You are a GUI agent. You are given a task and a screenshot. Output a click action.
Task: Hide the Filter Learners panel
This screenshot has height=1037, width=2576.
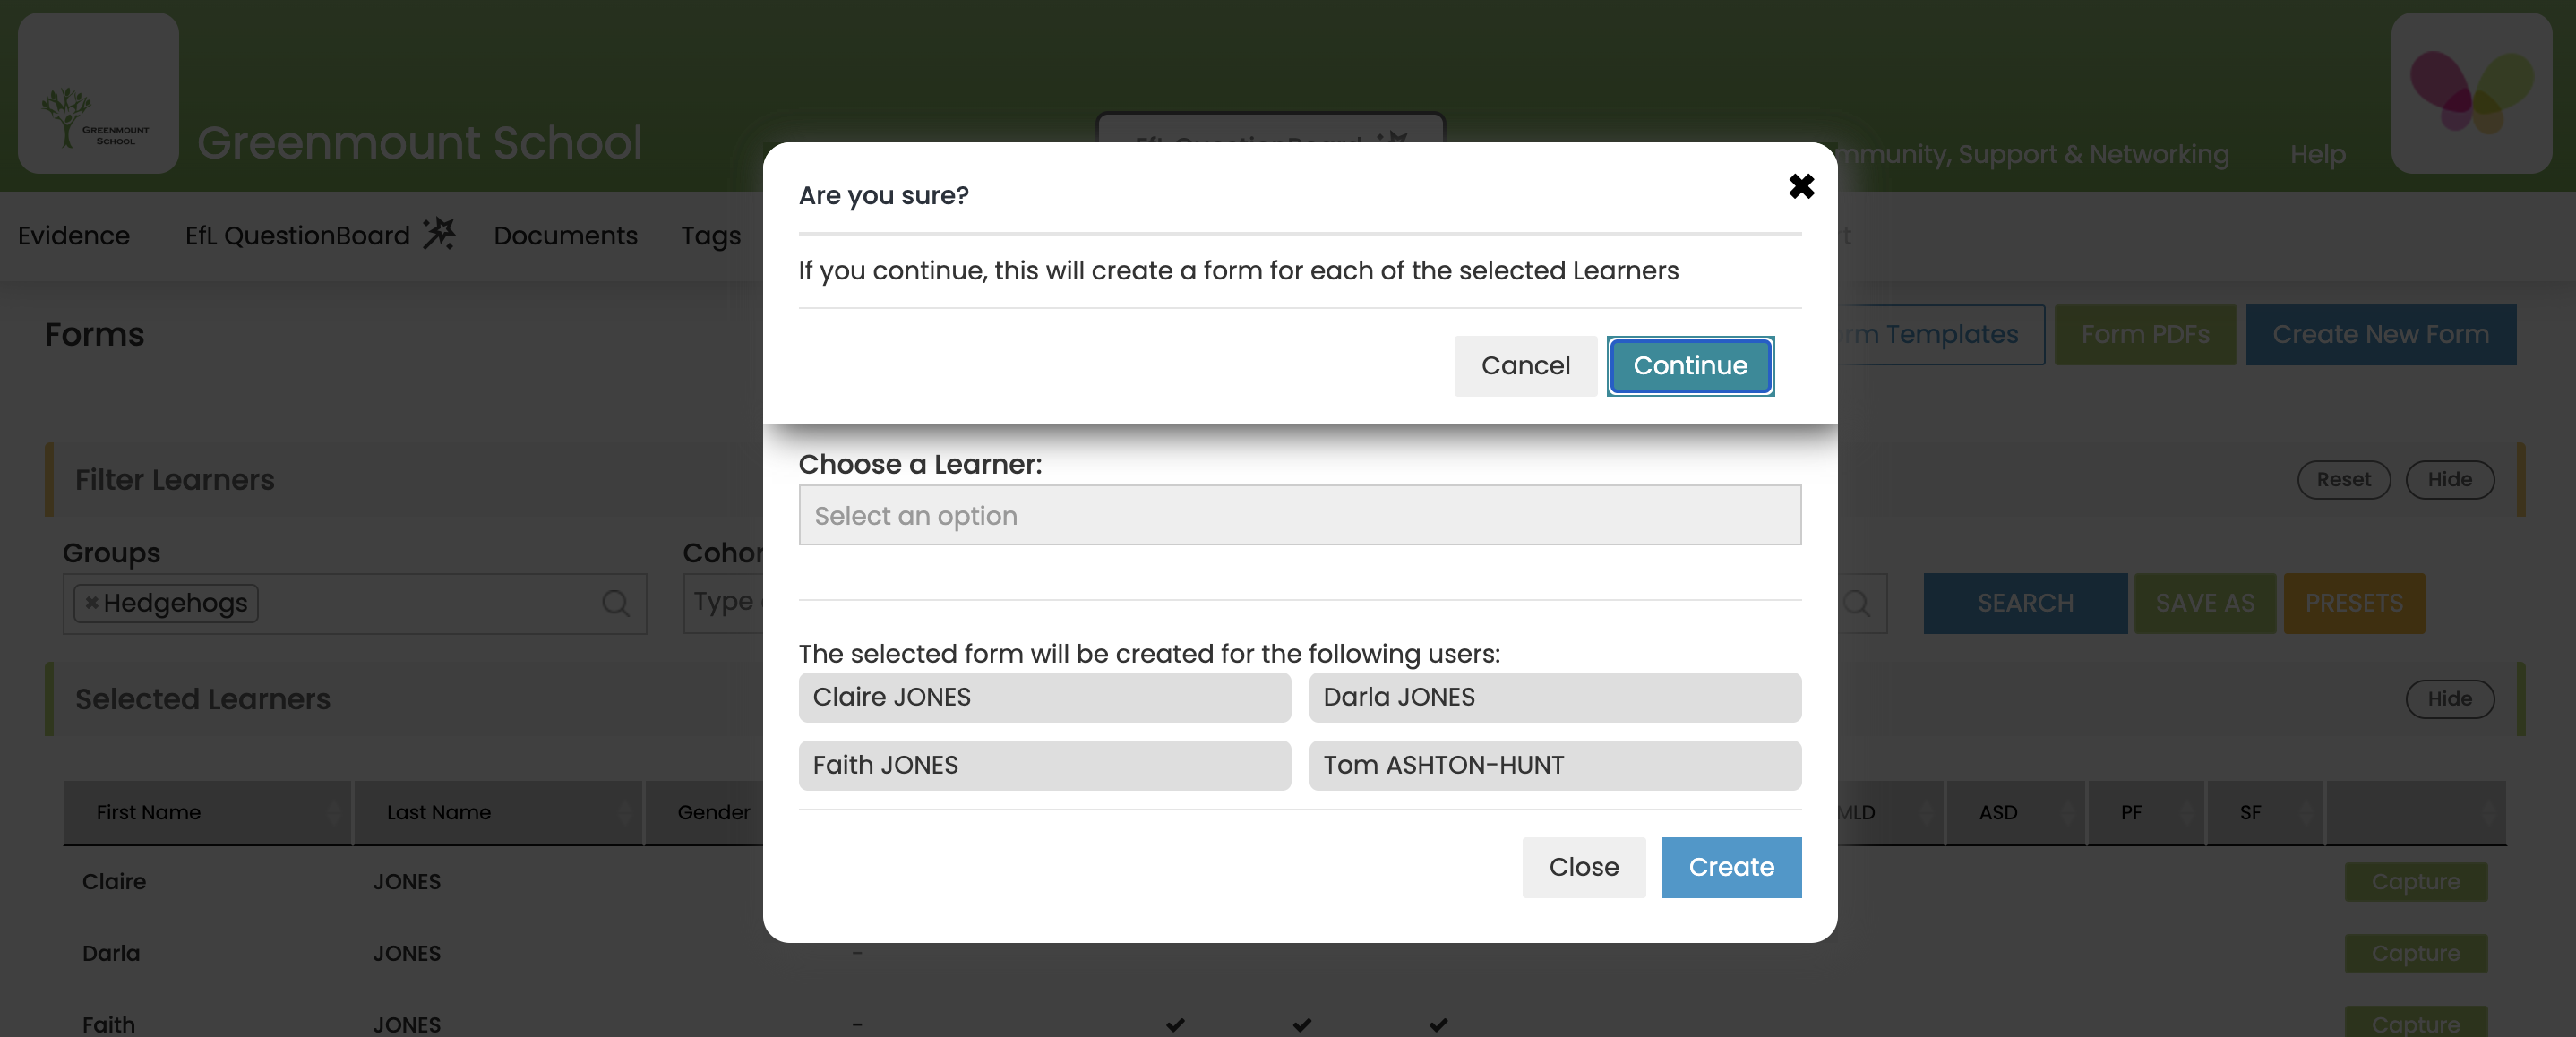click(x=2449, y=480)
